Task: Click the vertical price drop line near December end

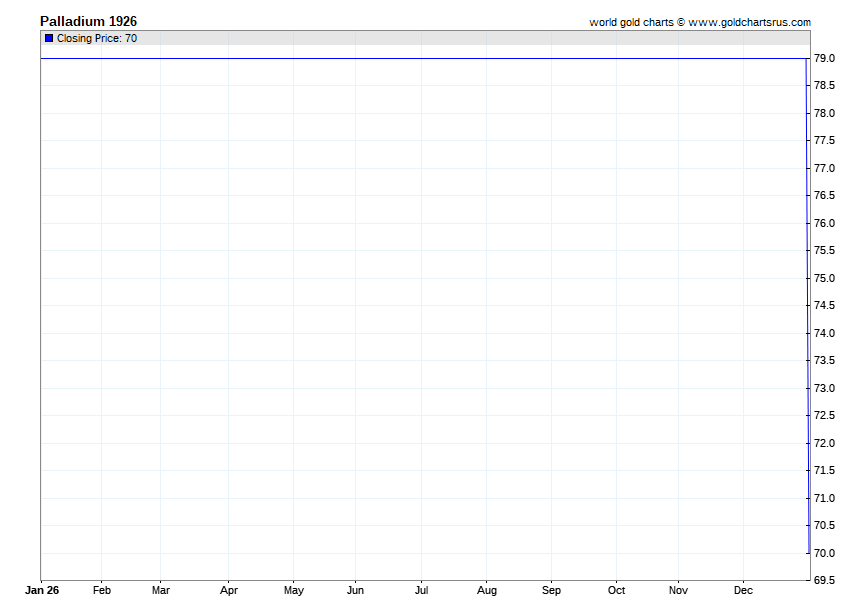Action: [x=808, y=305]
